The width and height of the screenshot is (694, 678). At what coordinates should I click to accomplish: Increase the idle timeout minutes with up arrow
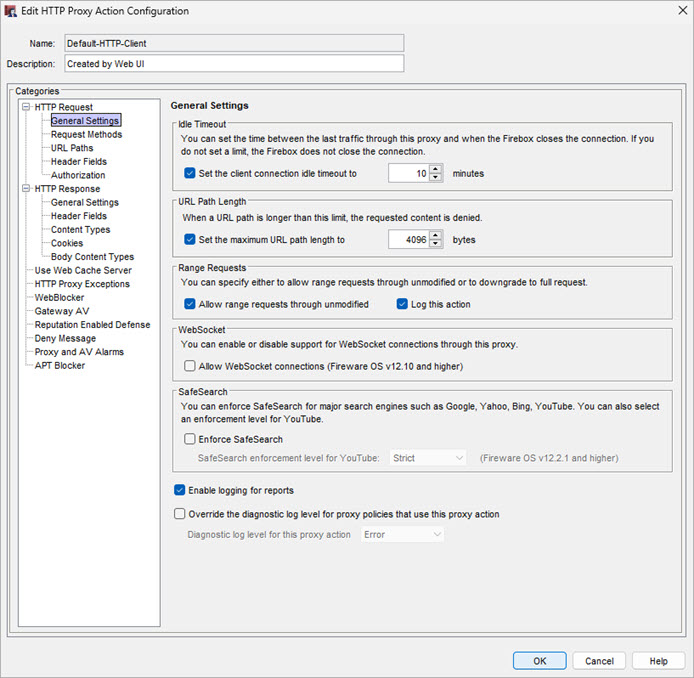435,169
